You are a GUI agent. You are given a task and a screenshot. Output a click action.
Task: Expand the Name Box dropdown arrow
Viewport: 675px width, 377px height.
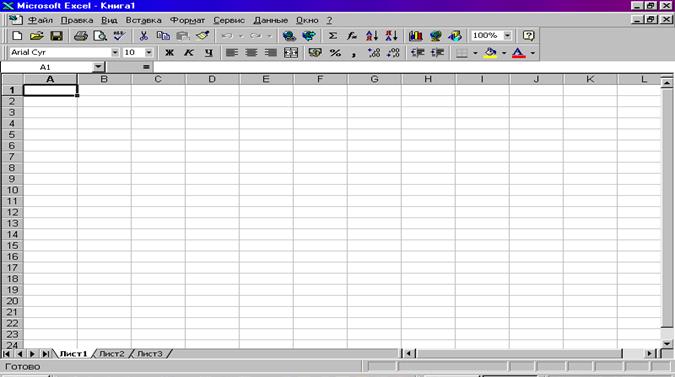(98, 67)
